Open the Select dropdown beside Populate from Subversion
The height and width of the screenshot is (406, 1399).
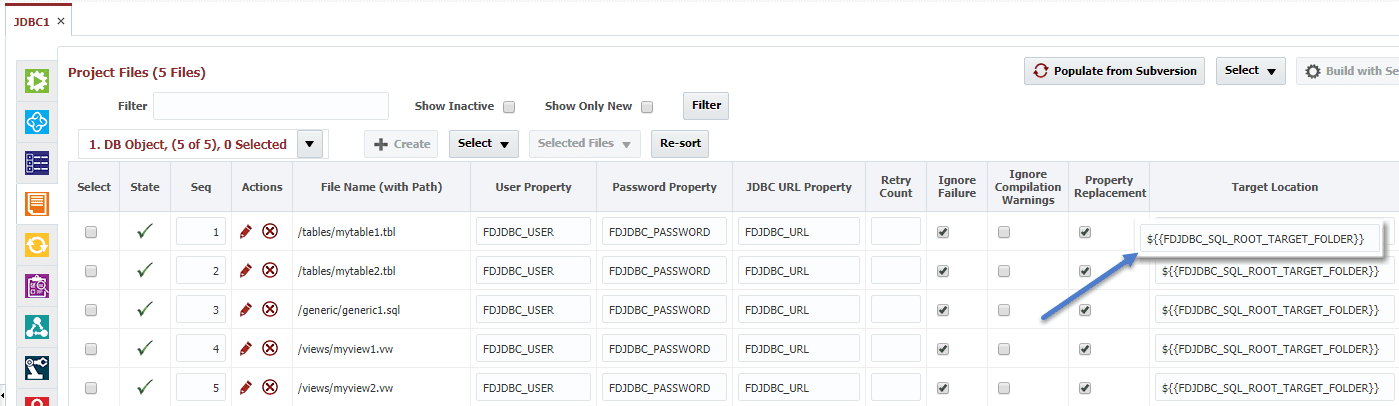1251,71
